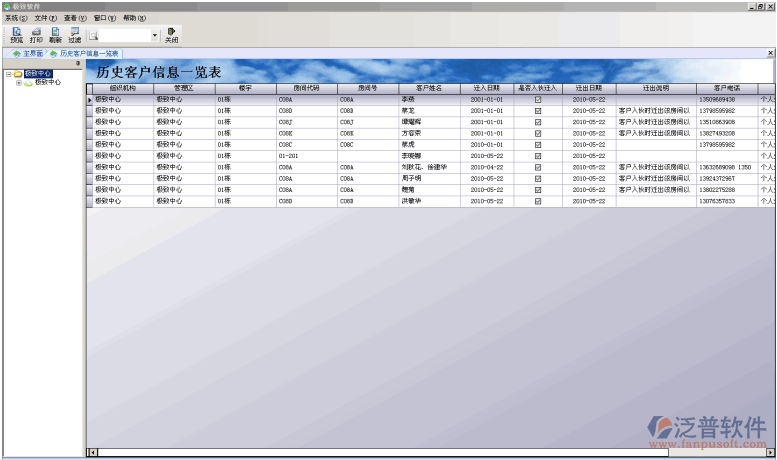
Task: Click the root folder icon in the tree
Action: (18, 74)
